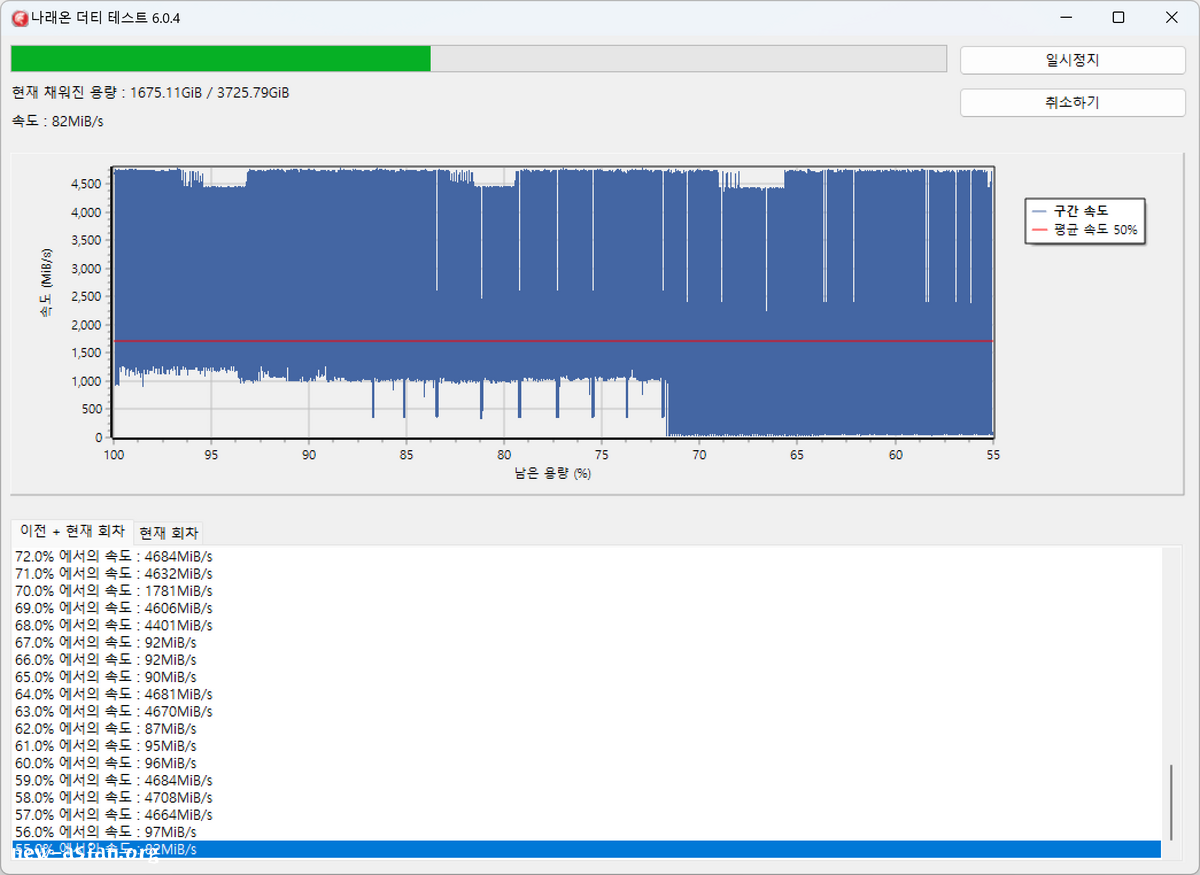The width and height of the screenshot is (1200, 875).
Task: Click the red average speed line in chart
Action: pyautogui.click(x=553, y=341)
